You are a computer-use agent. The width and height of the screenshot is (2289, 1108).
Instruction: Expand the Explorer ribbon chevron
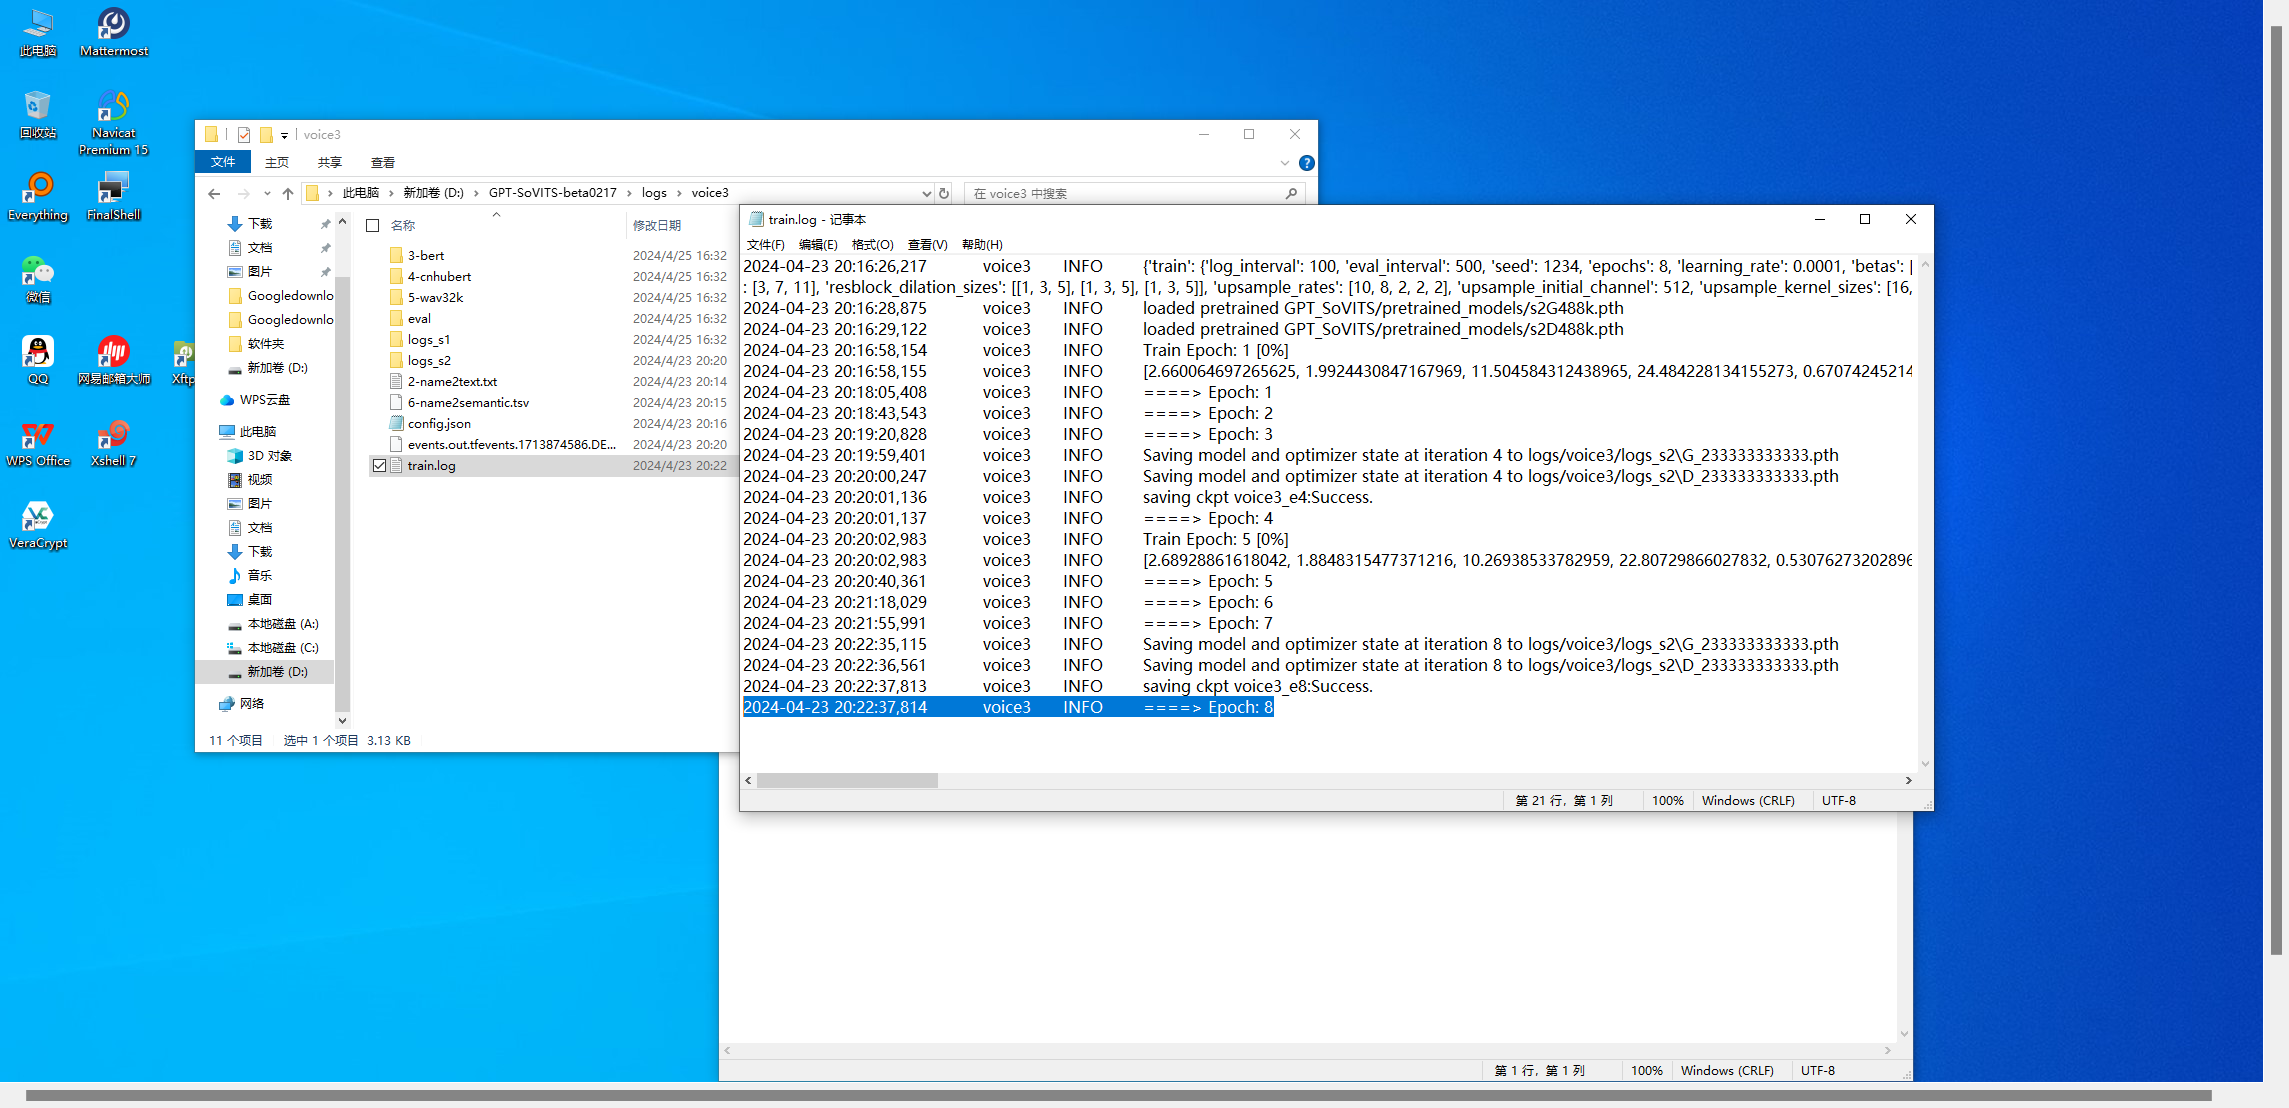(1284, 163)
